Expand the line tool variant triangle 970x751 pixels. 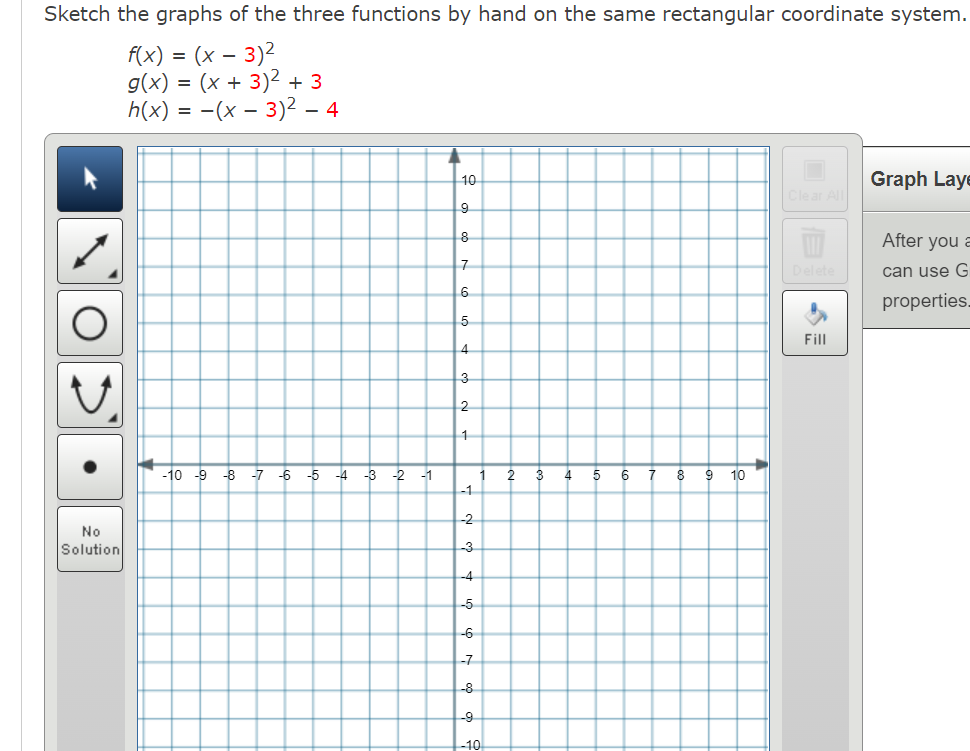tap(114, 273)
